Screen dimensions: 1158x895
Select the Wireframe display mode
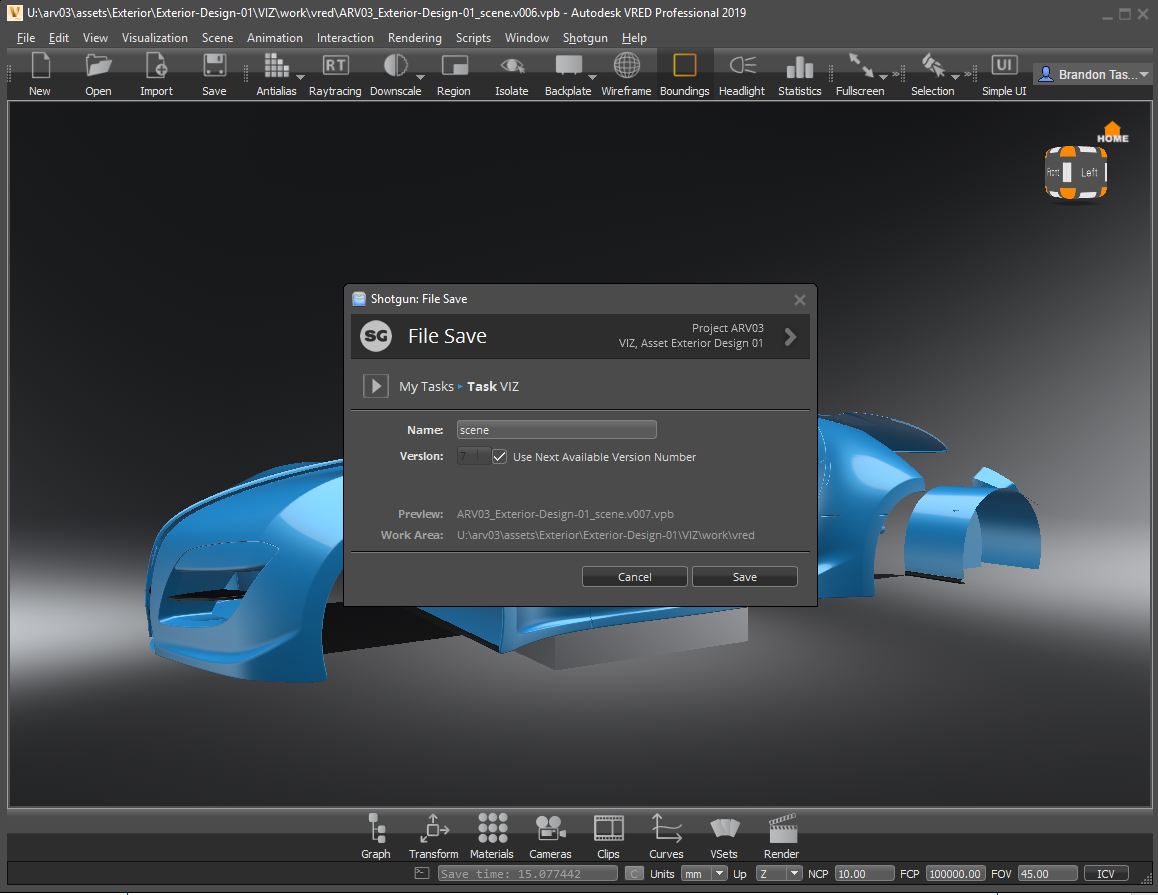click(626, 70)
